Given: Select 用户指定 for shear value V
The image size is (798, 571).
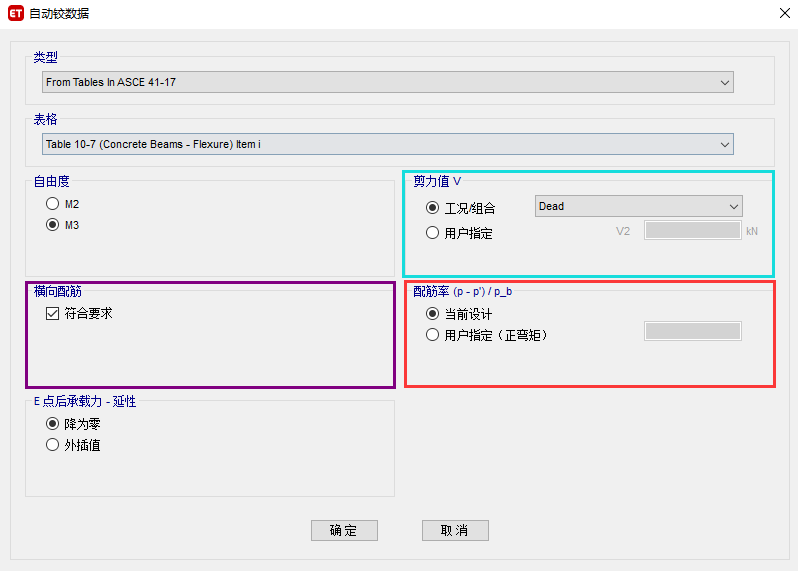Looking at the screenshot, I should point(459,233).
